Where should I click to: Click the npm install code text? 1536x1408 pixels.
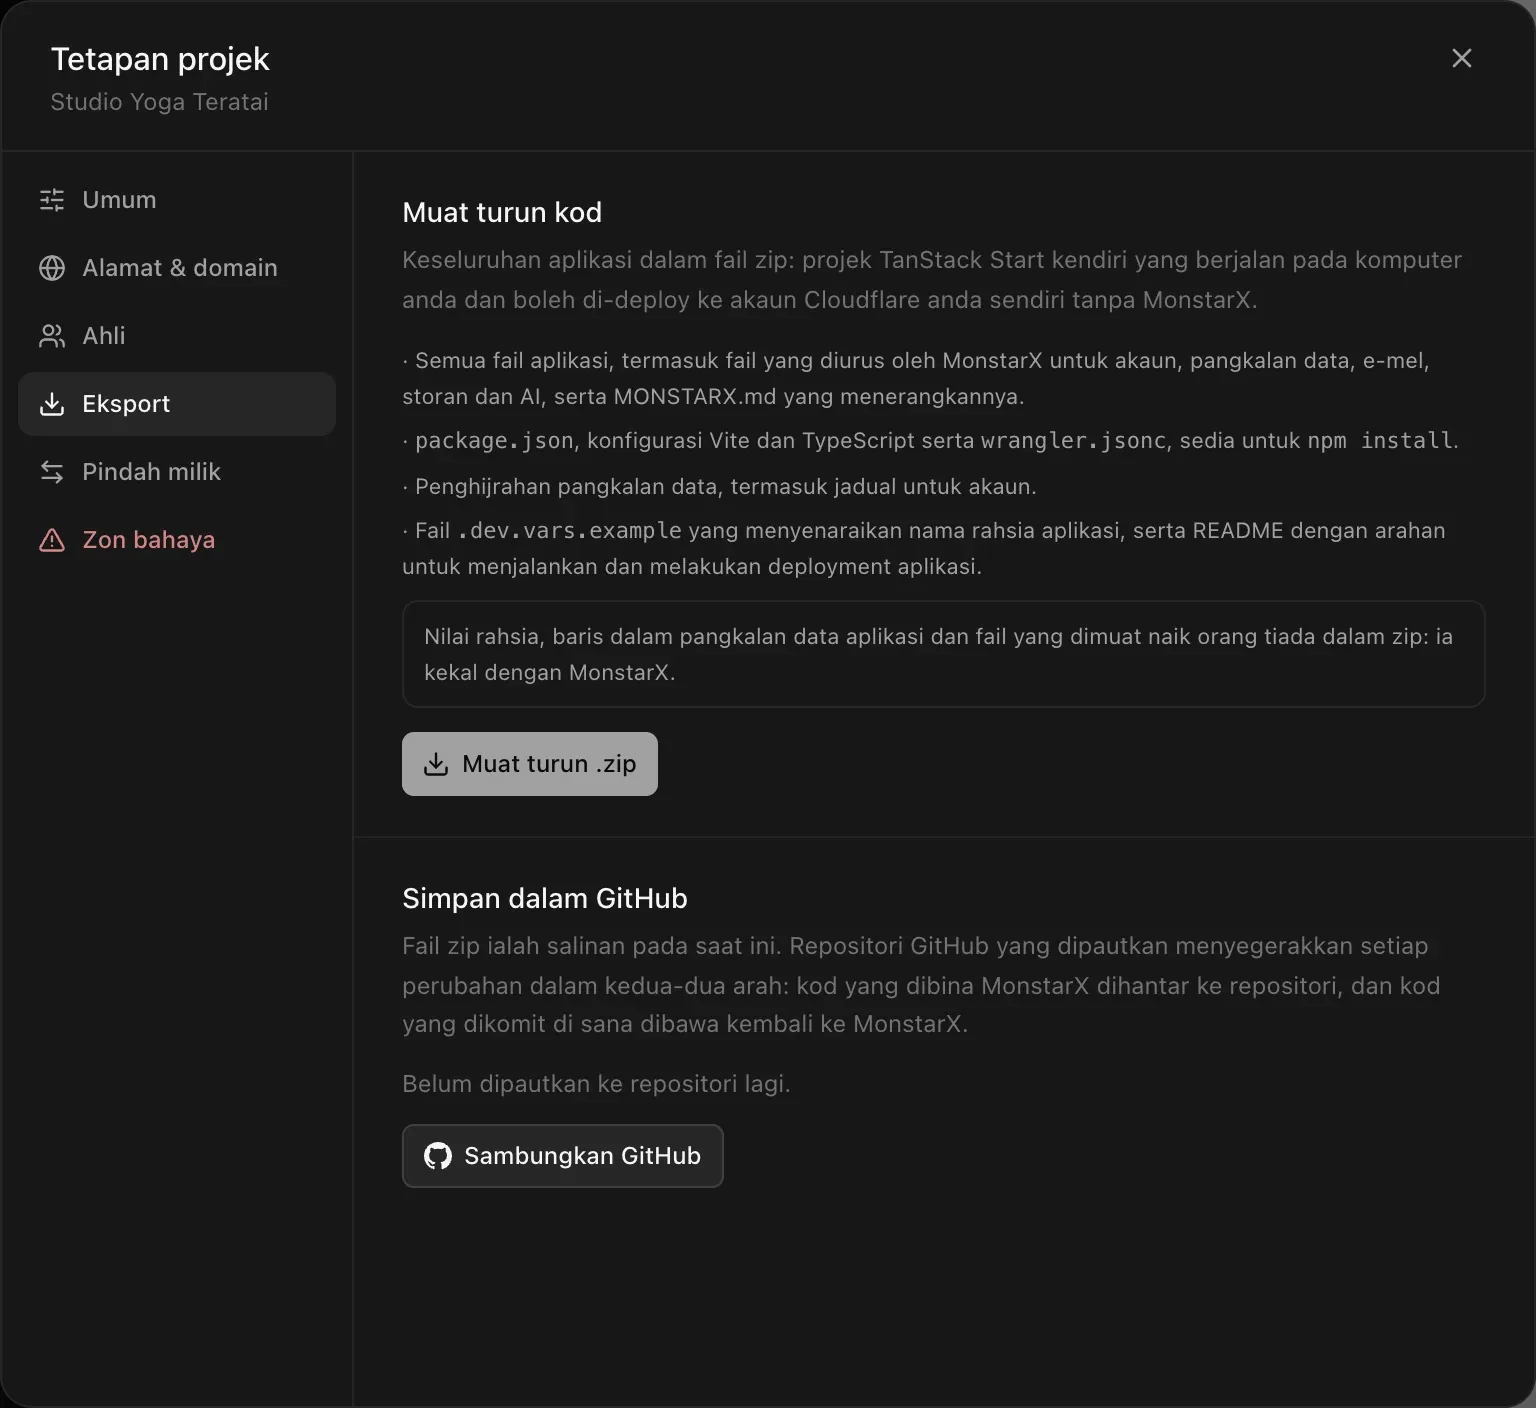(x=1380, y=441)
